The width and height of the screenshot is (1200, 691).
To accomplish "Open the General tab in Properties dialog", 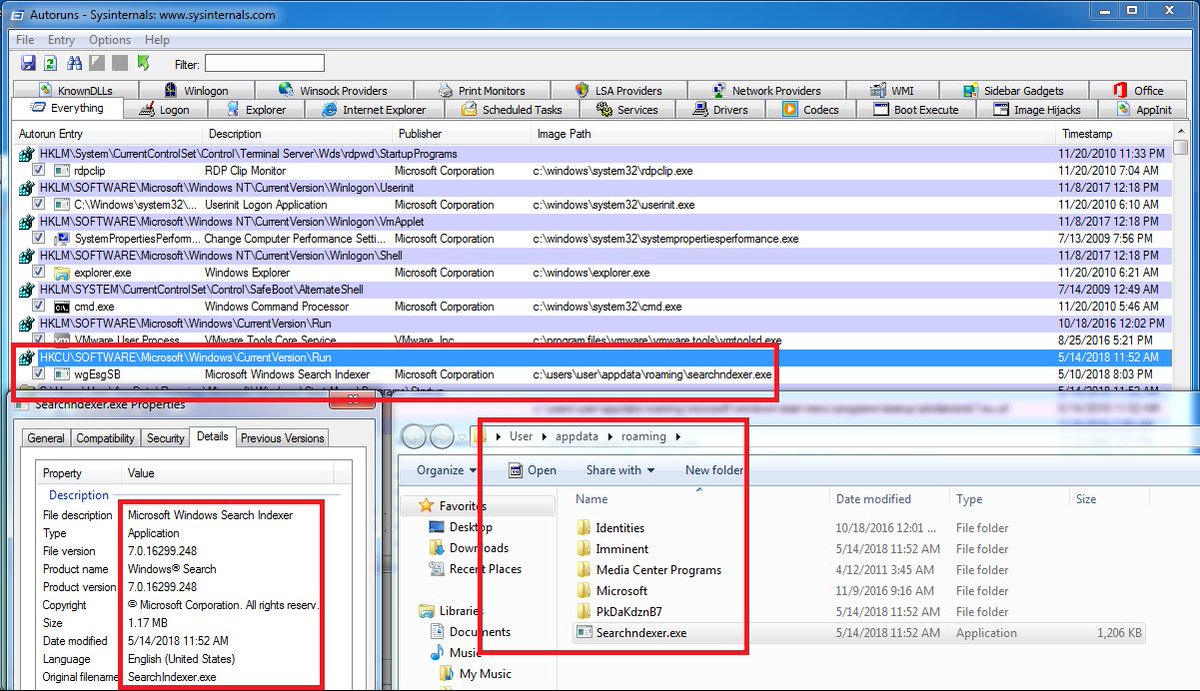I will click(x=46, y=438).
